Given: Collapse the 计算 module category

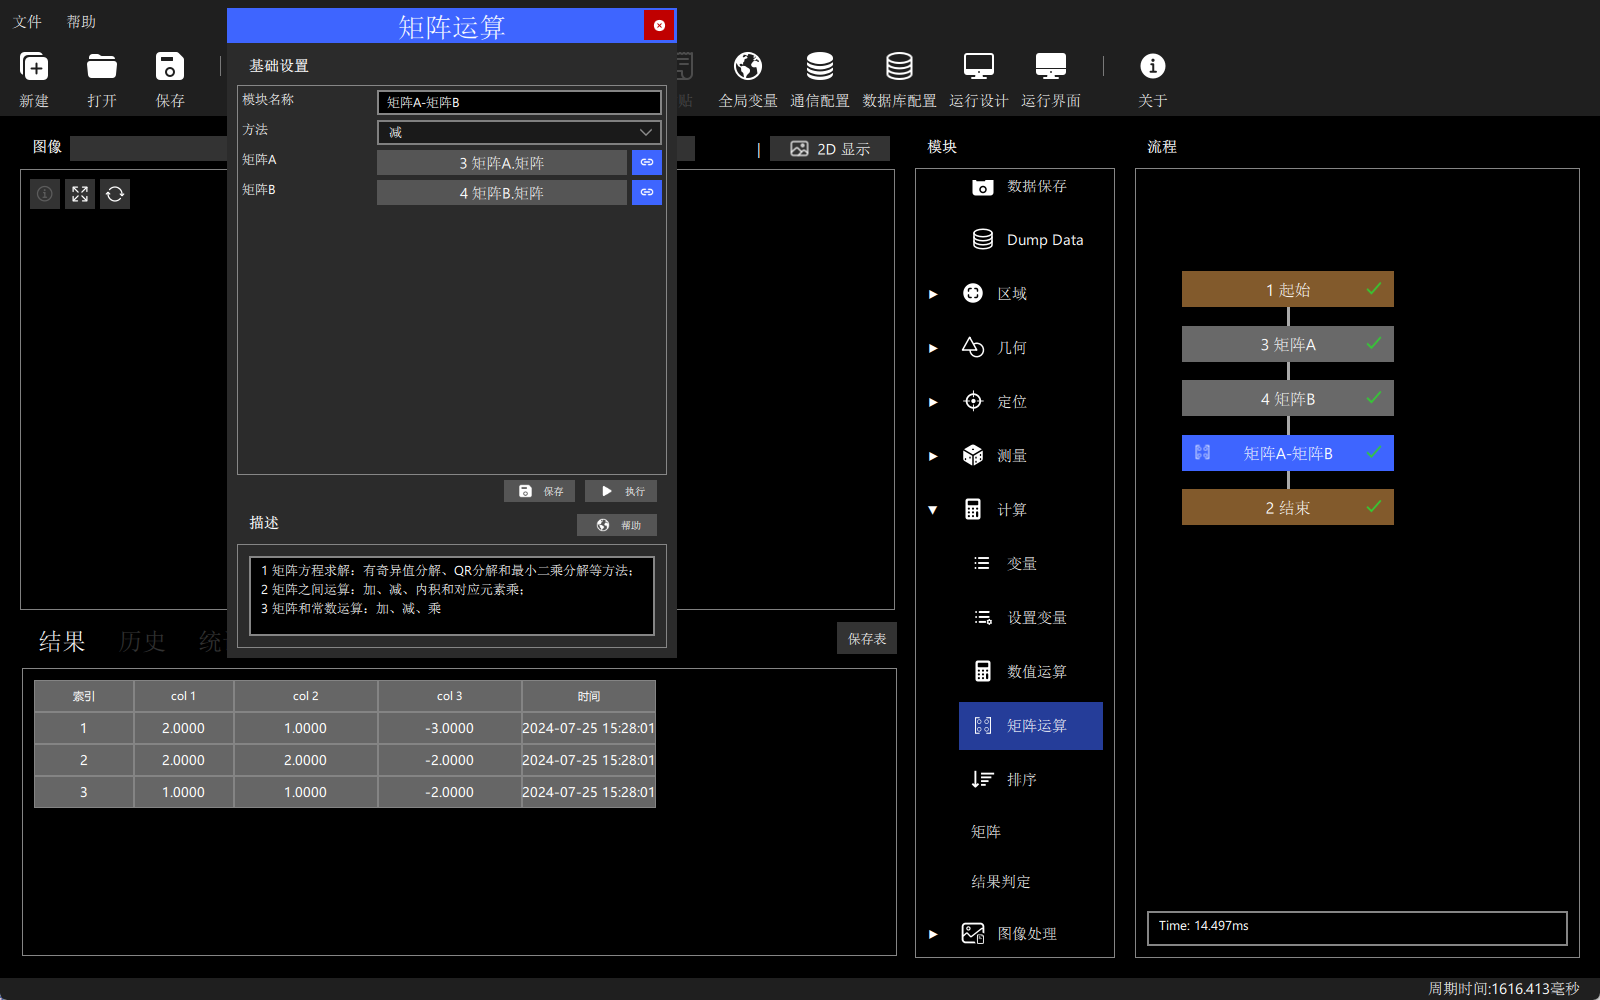Looking at the screenshot, I should click(933, 510).
